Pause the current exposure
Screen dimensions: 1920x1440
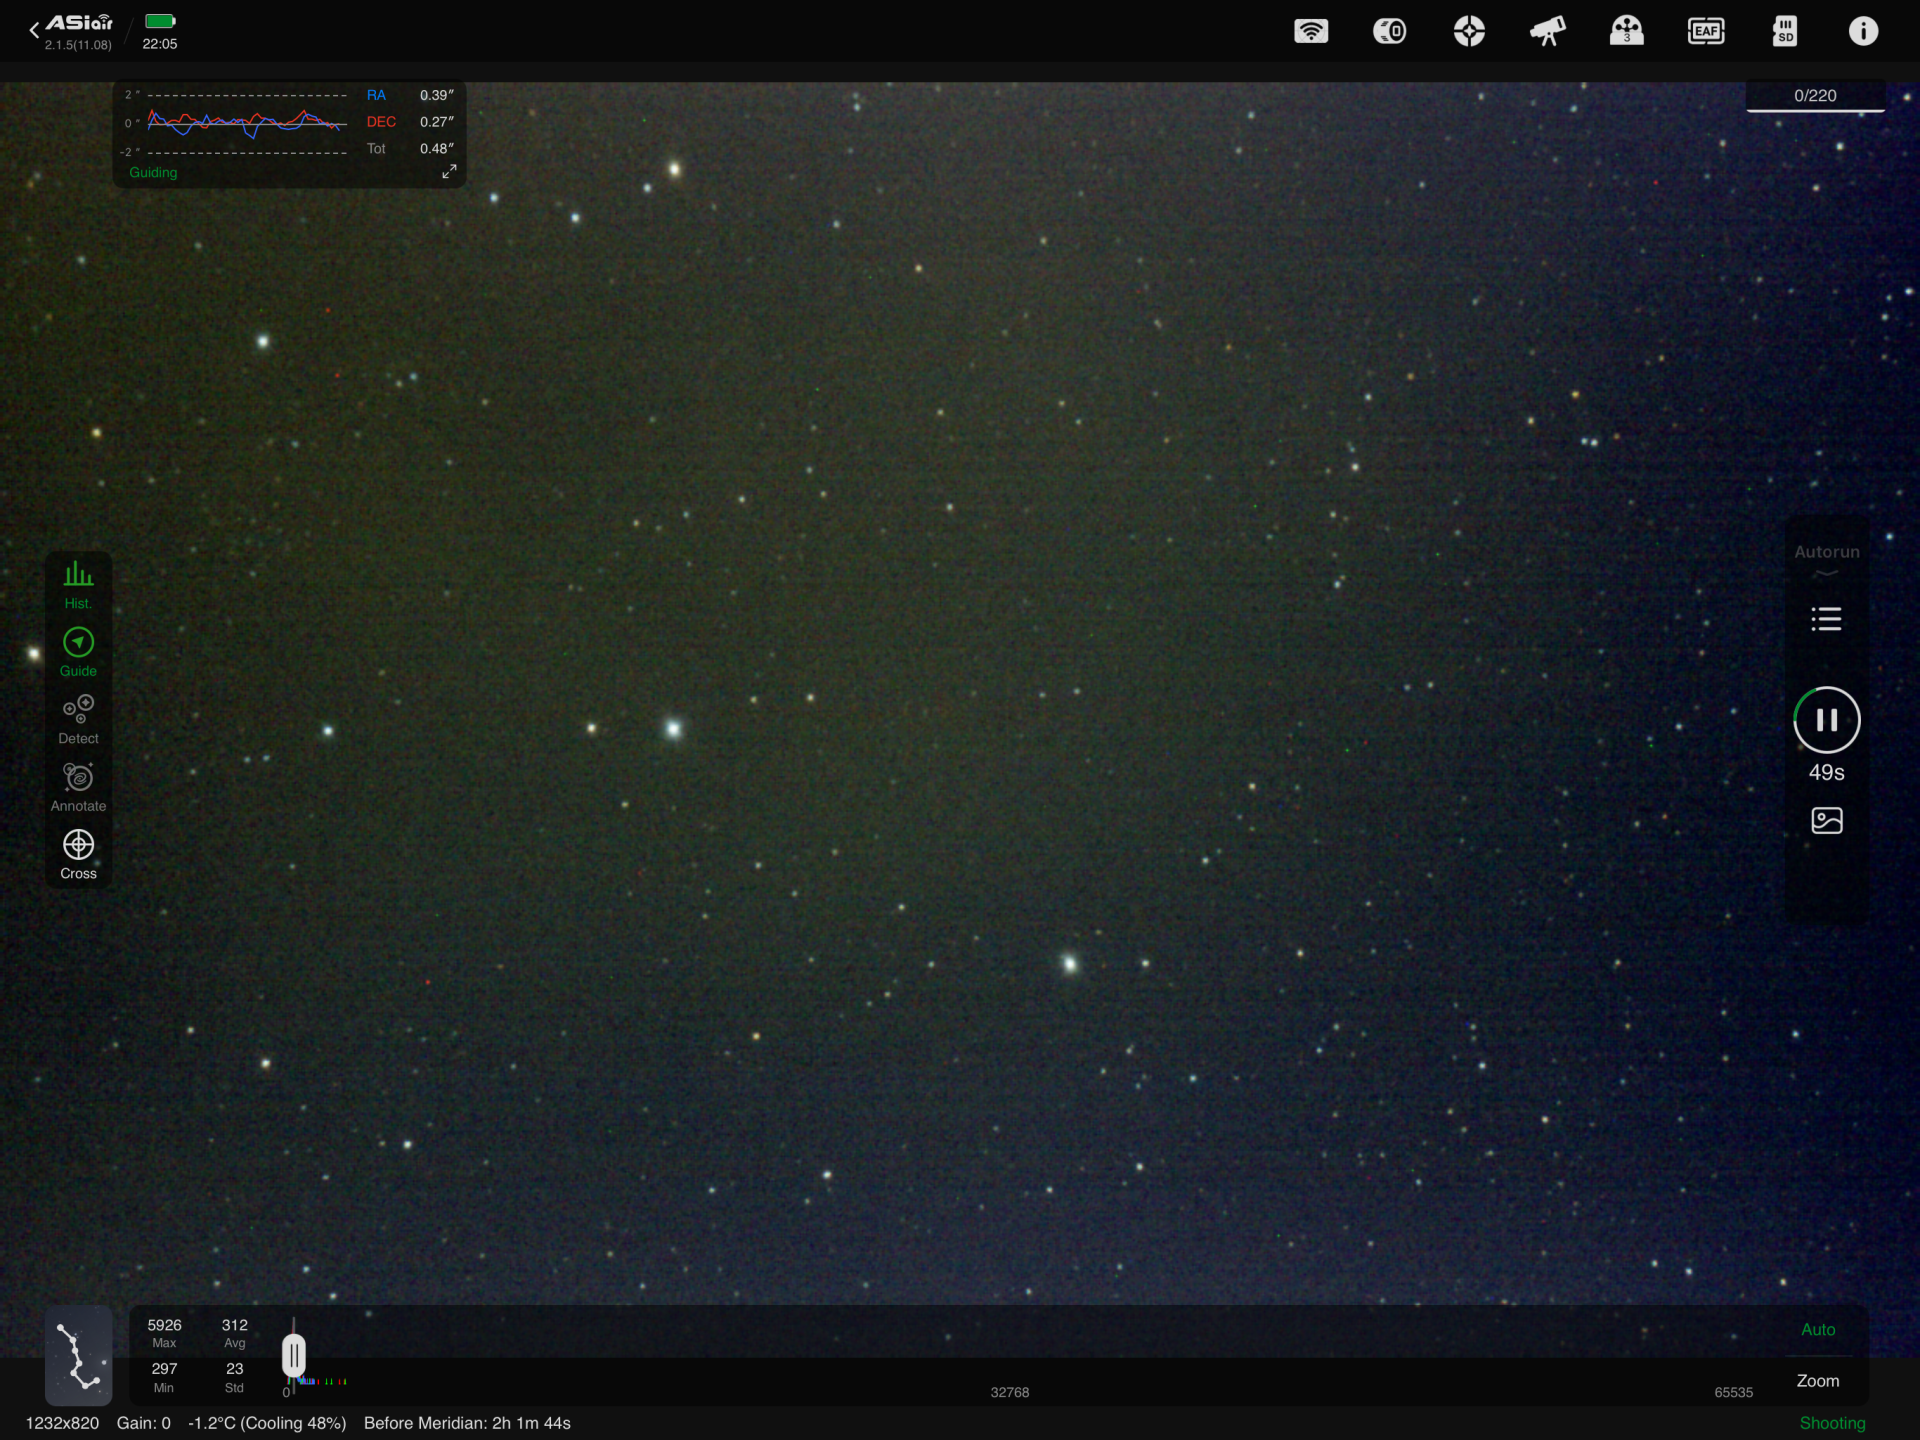point(1827,720)
